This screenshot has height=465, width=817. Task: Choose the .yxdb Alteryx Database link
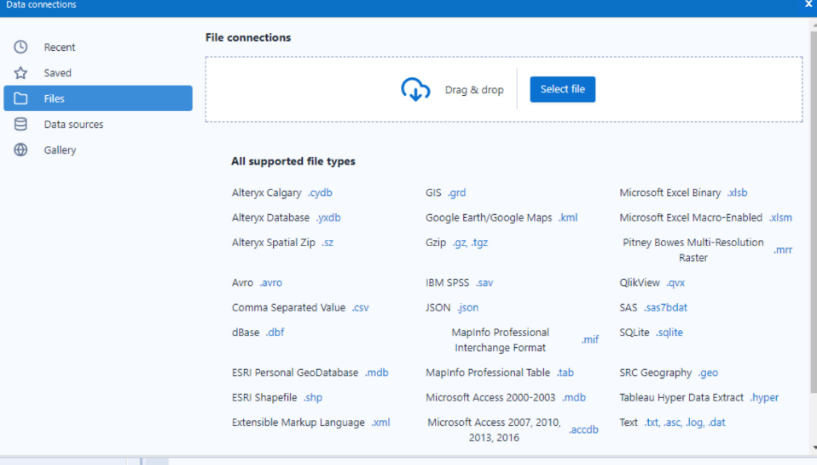[x=328, y=217]
